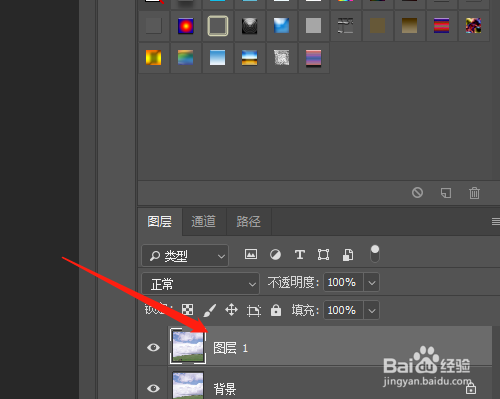Apply the dark-to-tan brown gradient style
Screen dimensions: 500x399
click(410, 26)
